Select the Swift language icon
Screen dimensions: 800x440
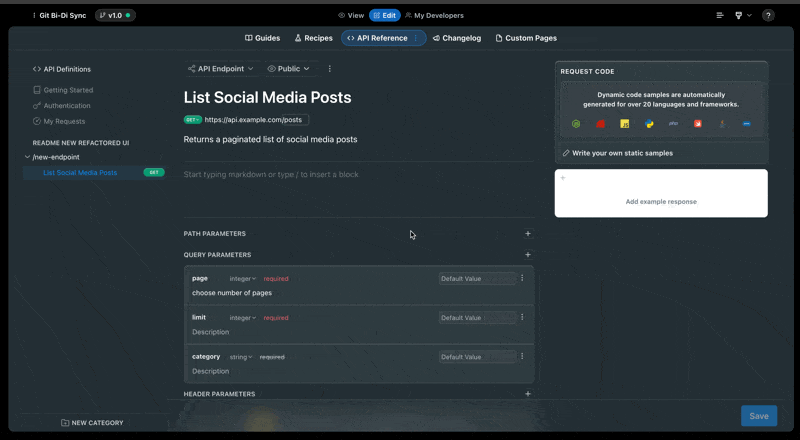[x=697, y=124]
